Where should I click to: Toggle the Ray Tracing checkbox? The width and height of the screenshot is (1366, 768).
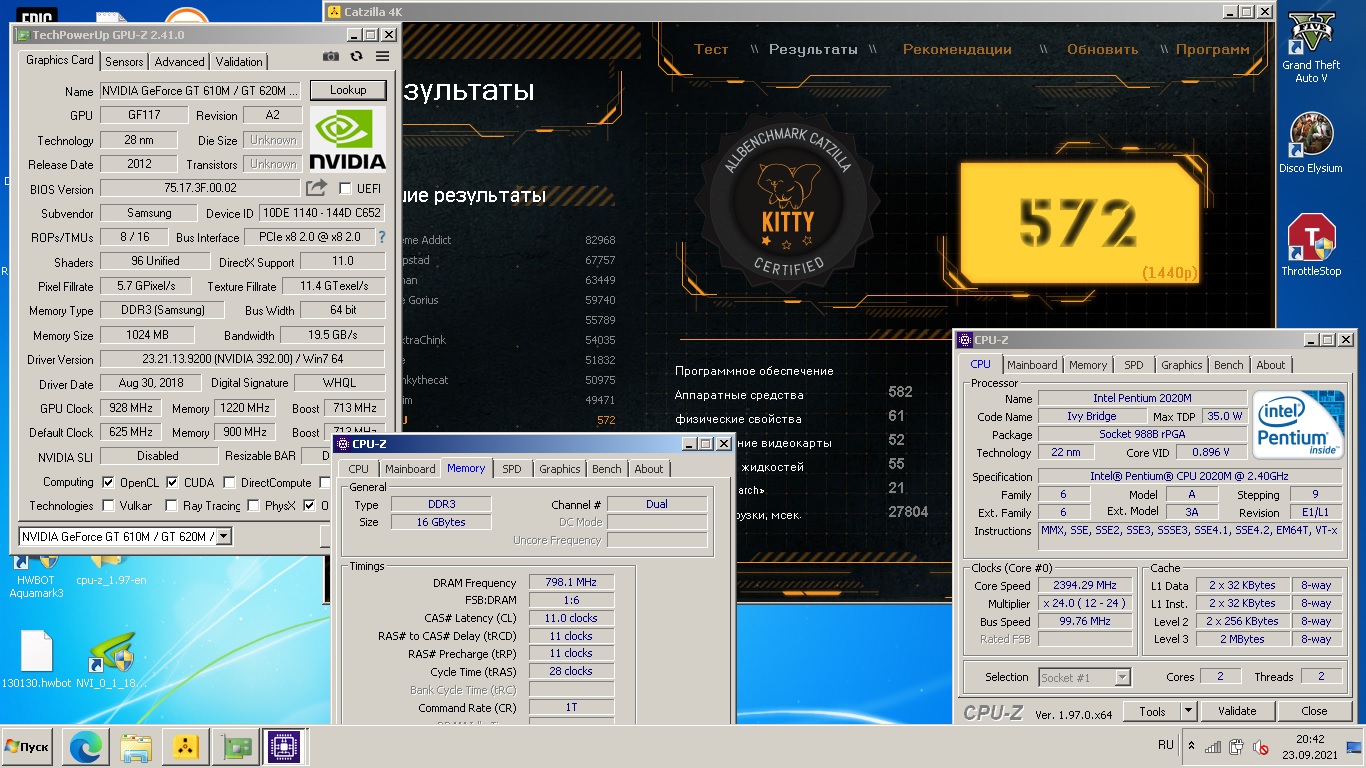click(x=171, y=506)
